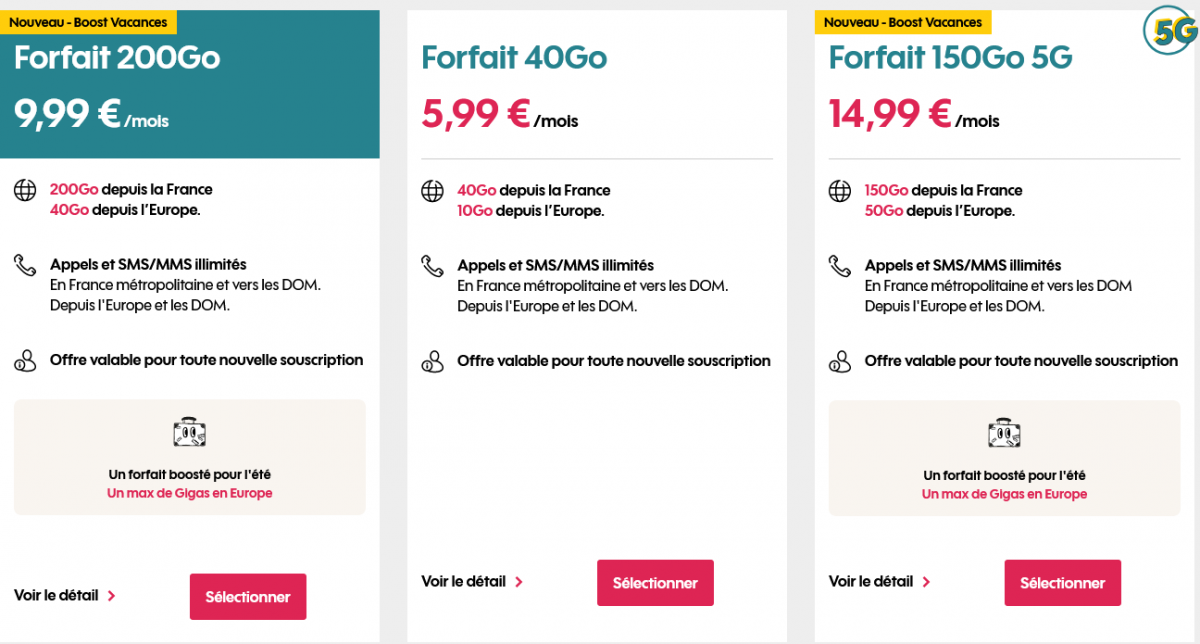Click 'Un max de Gigas en Europe' in 150Go card
Image resolution: width=1200 pixels, height=644 pixels.
point(1004,494)
